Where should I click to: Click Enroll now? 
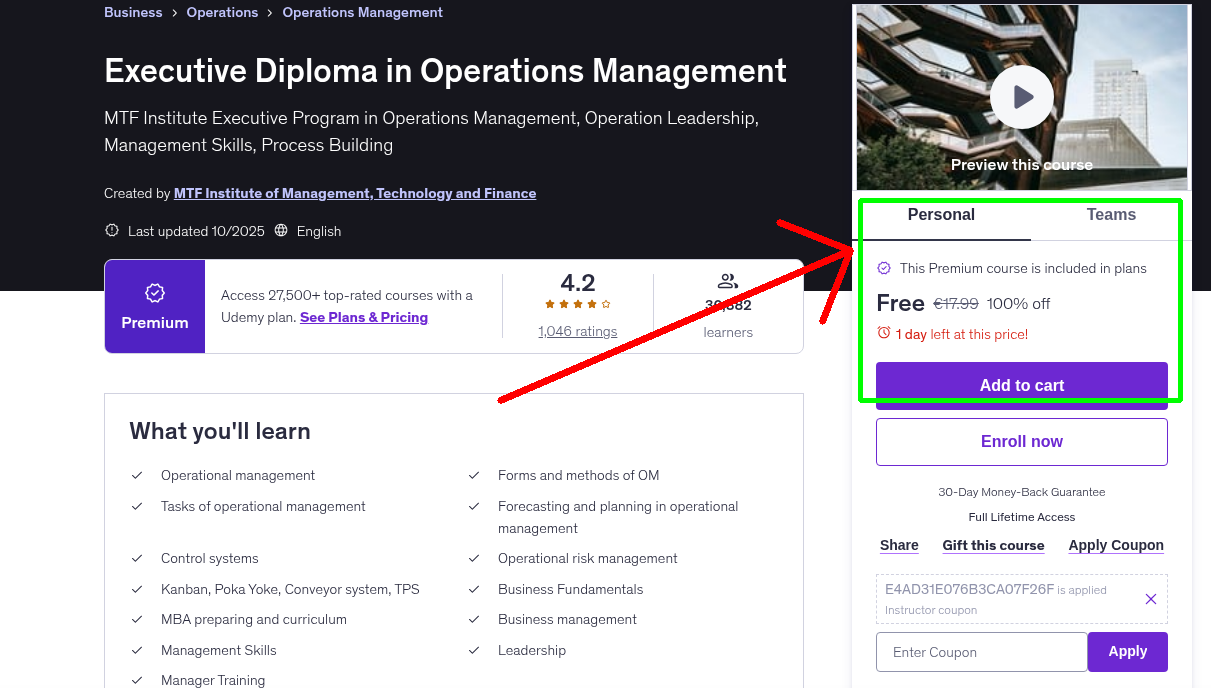point(1021,441)
